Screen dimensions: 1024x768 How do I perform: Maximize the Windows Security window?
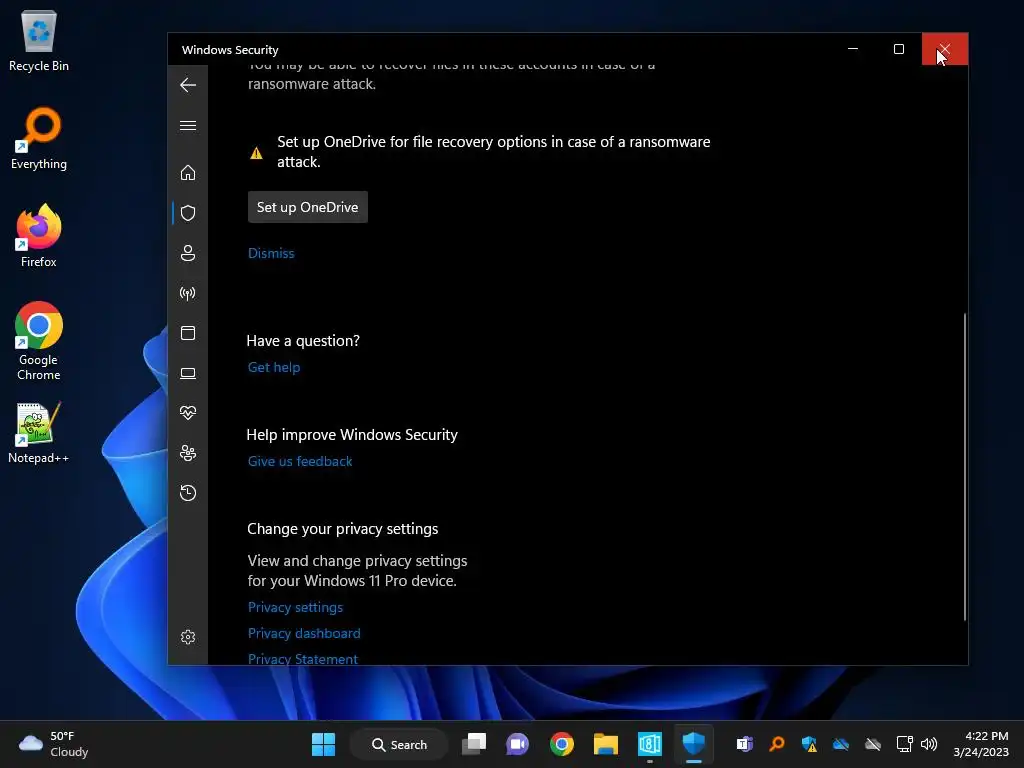point(899,49)
